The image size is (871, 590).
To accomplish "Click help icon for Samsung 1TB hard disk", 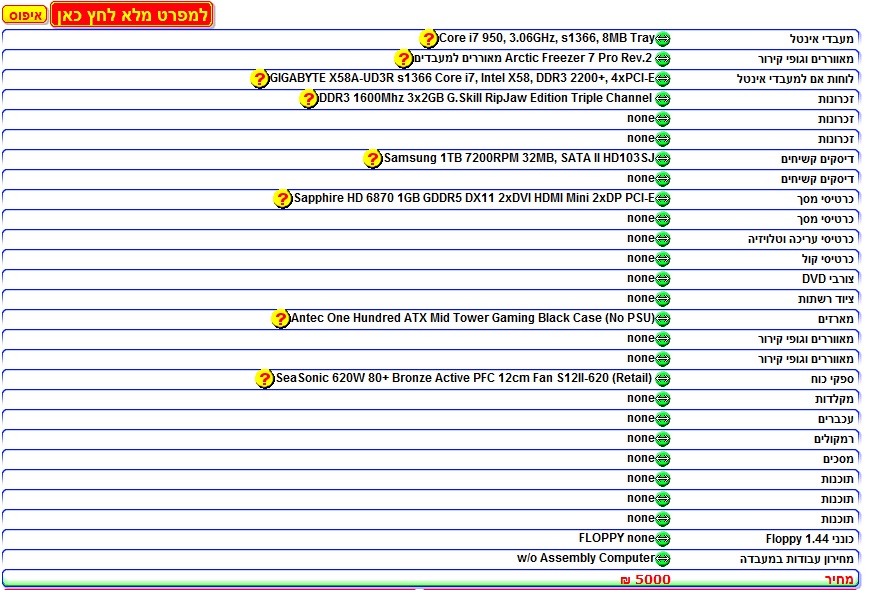I will (x=373, y=159).
